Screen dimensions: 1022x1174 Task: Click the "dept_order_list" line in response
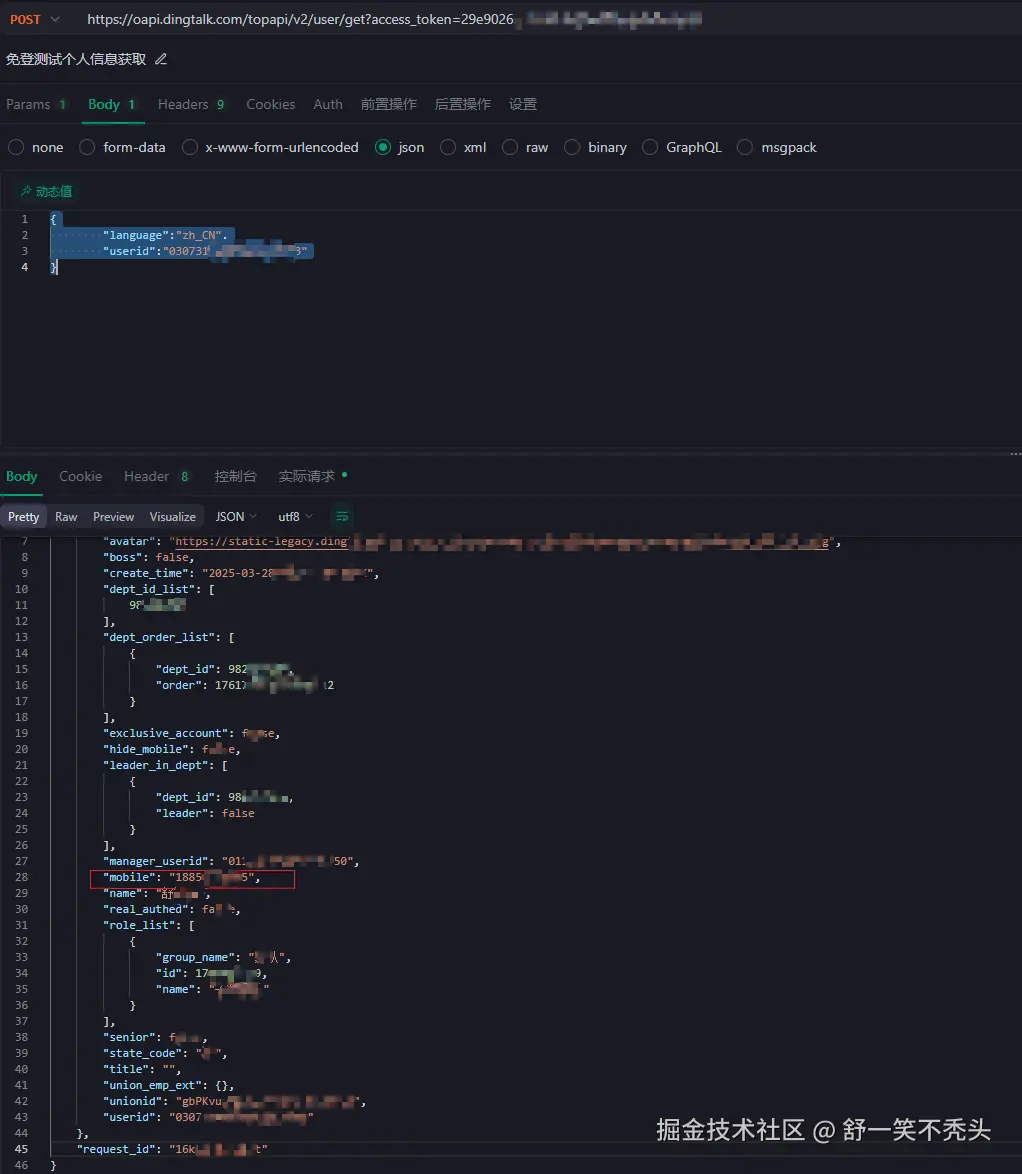(x=168, y=637)
